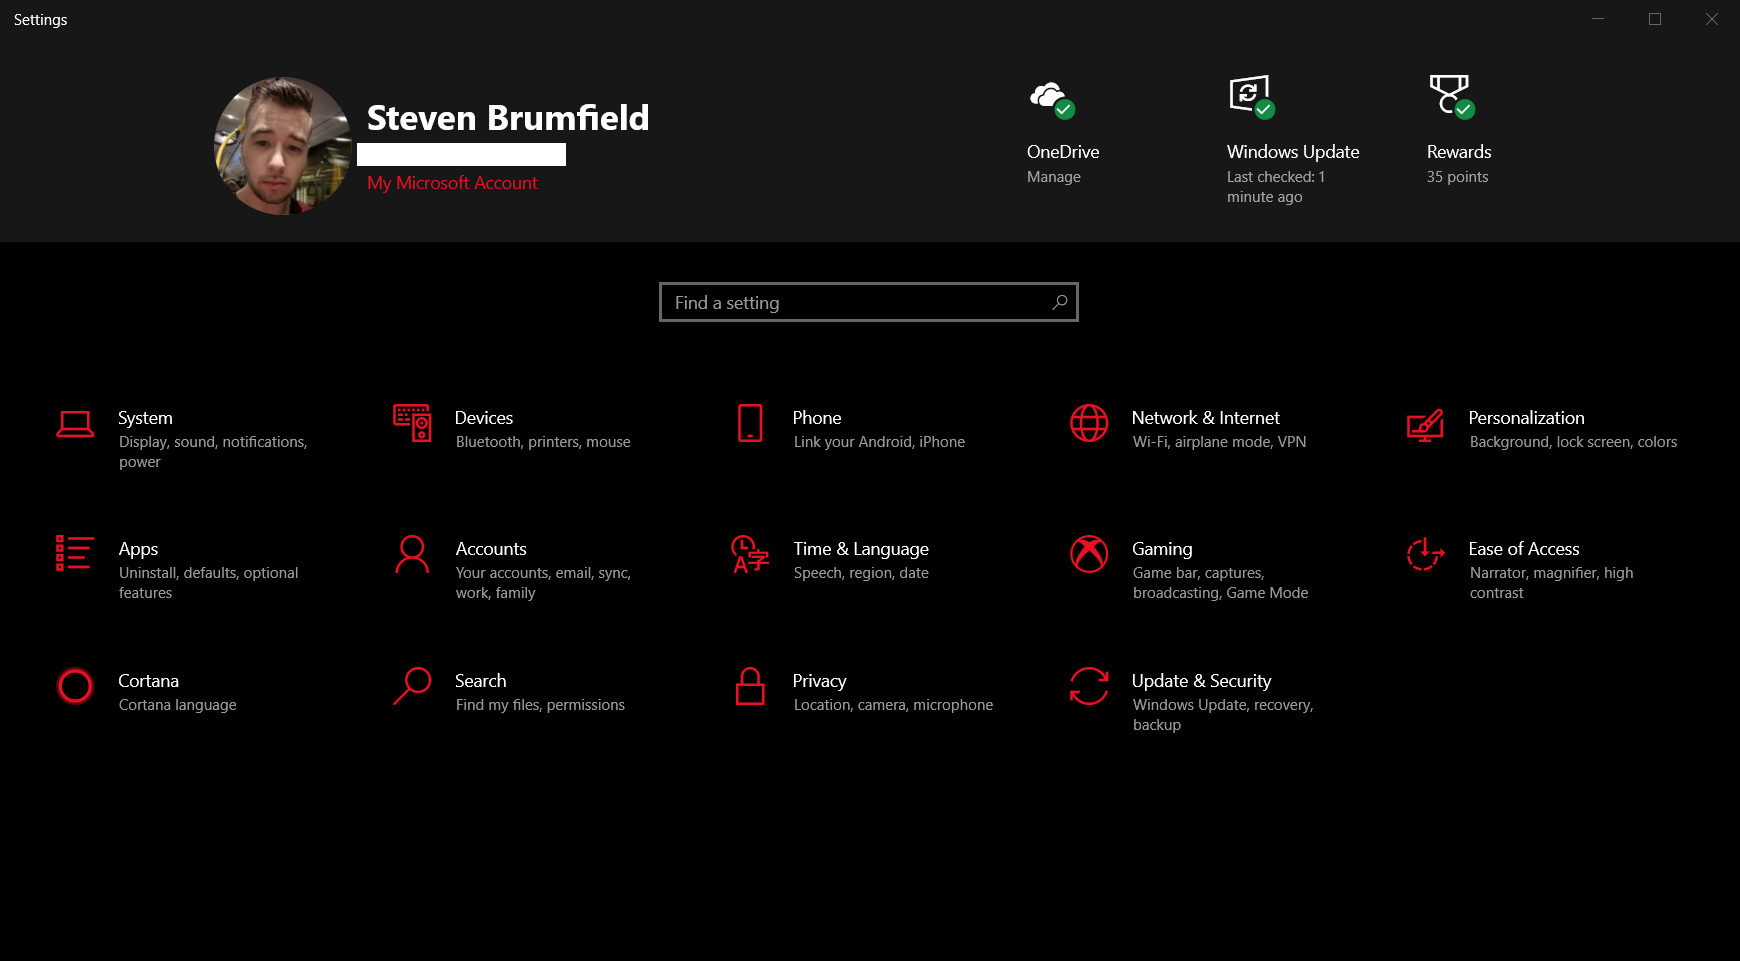
Task: Focus the Find a setting search box
Action: pyautogui.click(x=869, y=302)
